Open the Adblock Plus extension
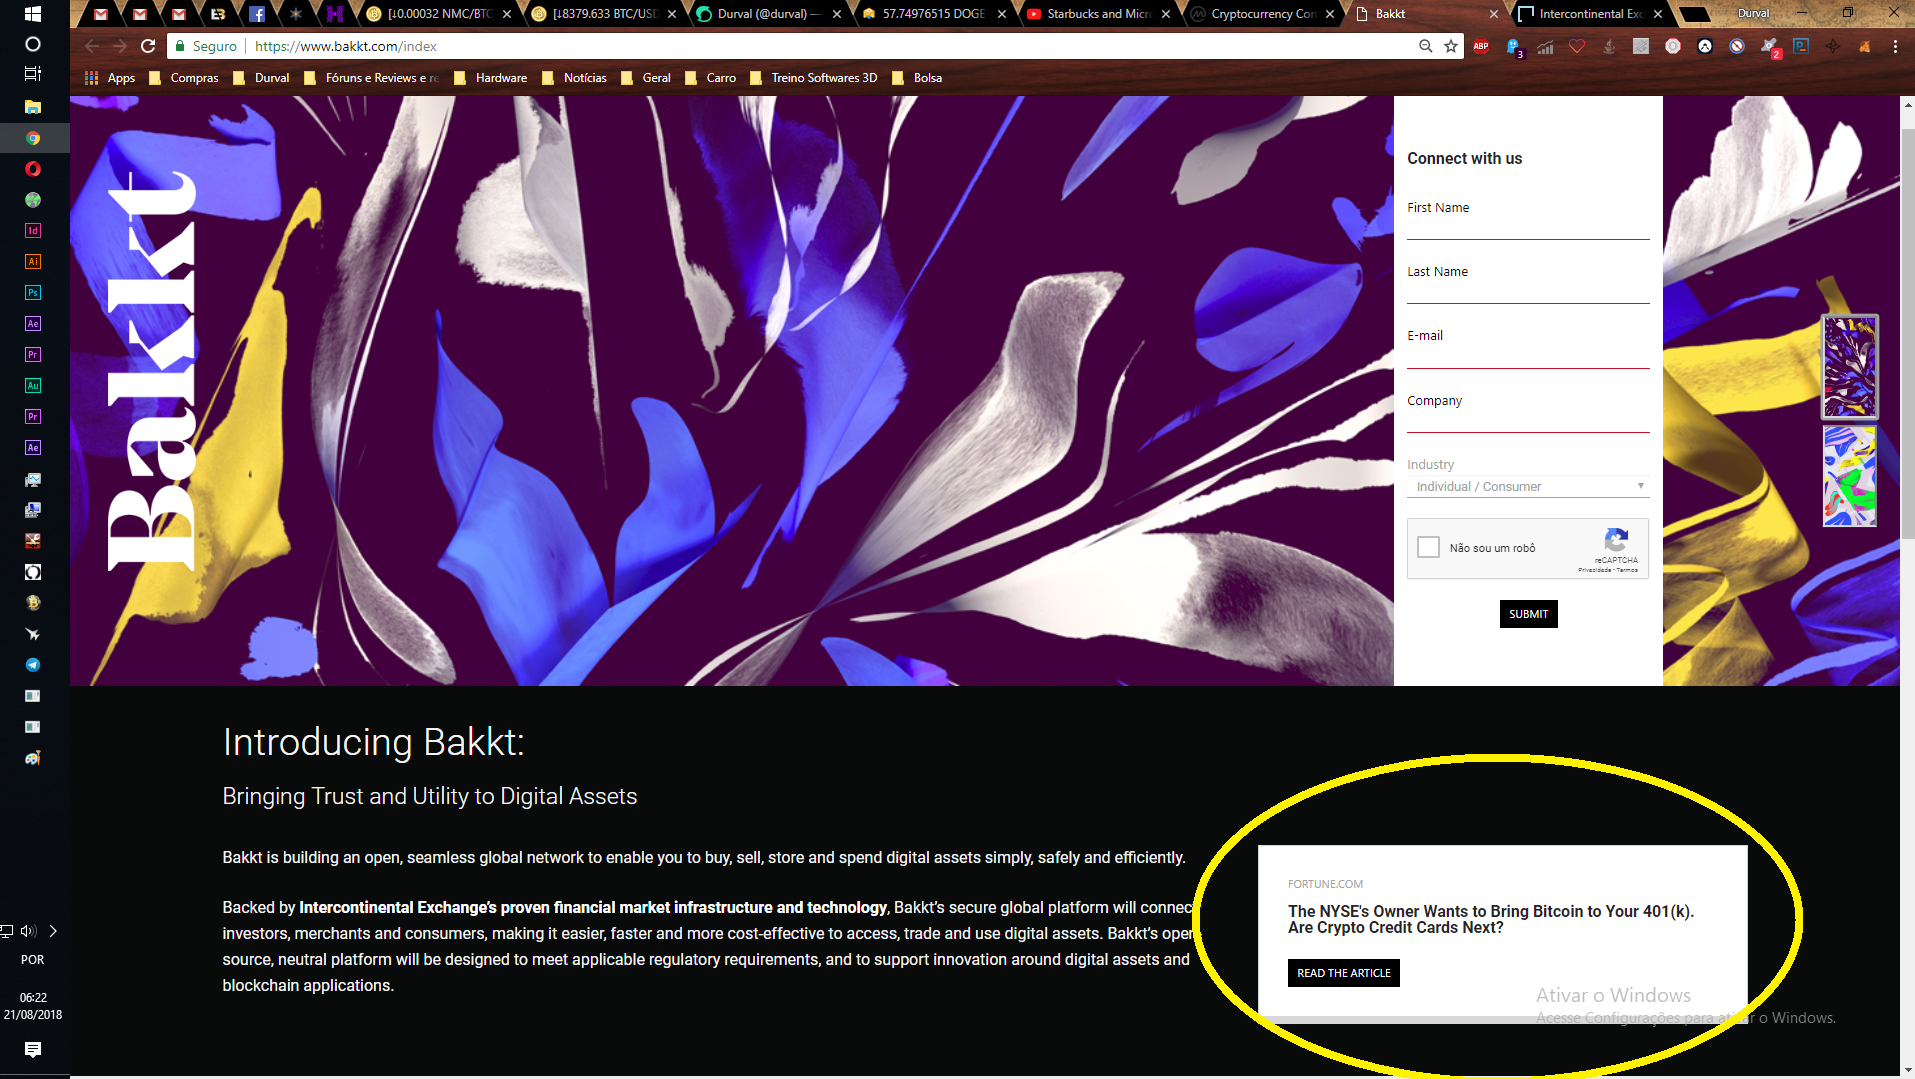This screenshot has height=1079, width=1915. click(1481, 46)
